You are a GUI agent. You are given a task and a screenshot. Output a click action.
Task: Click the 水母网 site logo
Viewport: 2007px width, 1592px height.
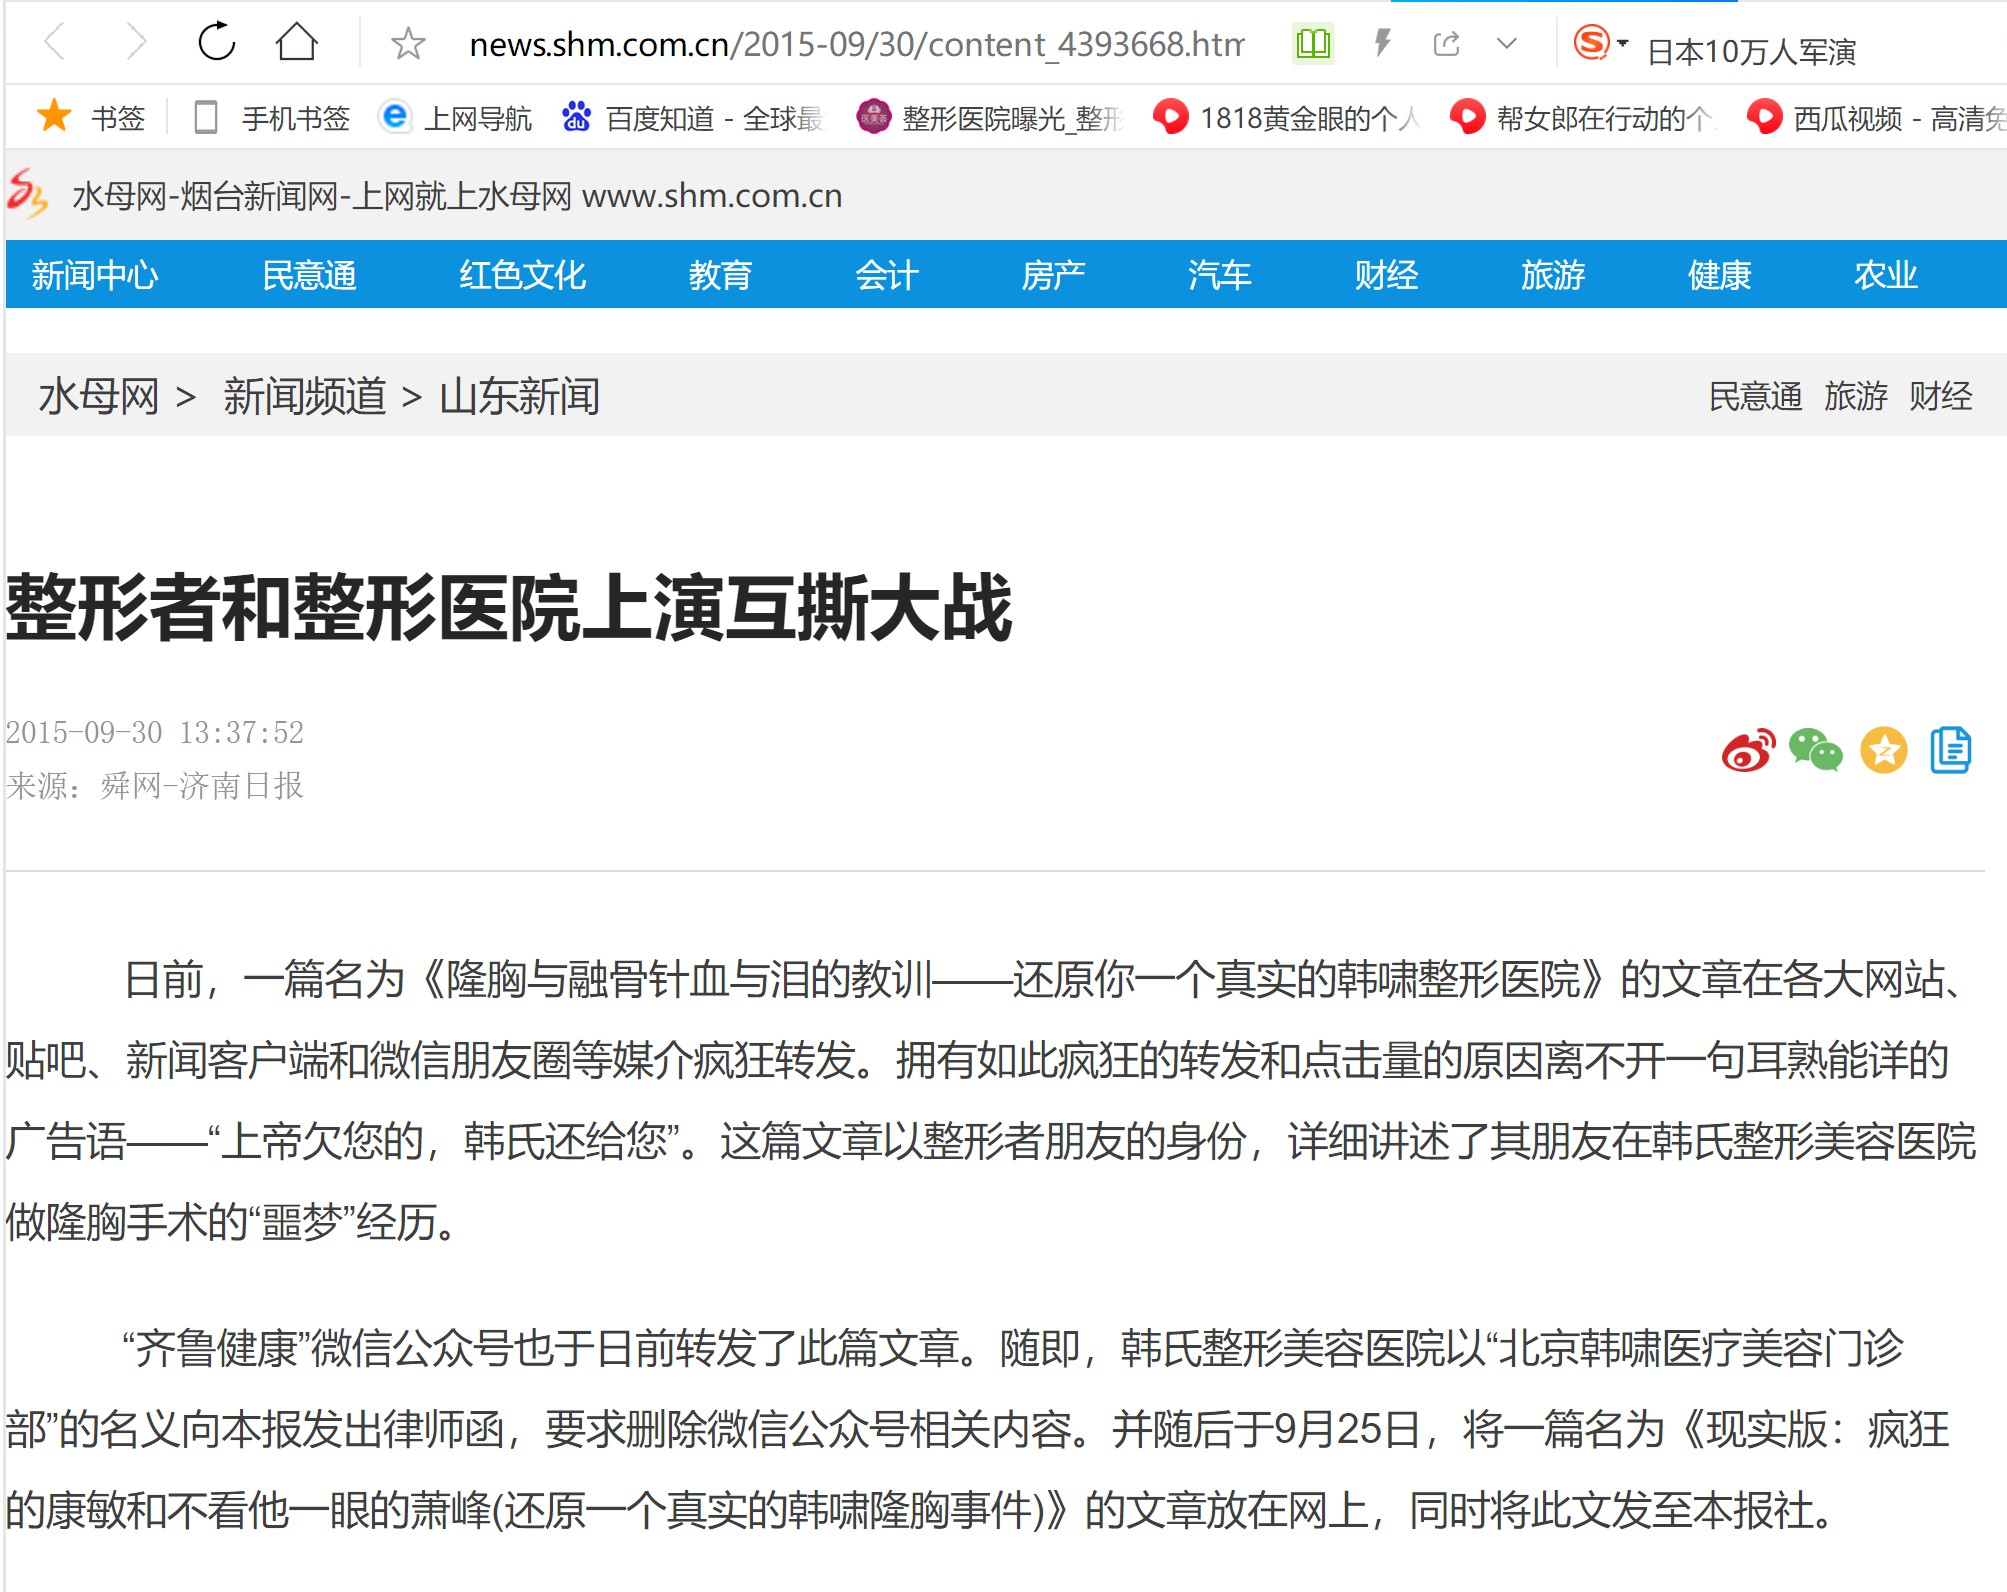[27, 194]
